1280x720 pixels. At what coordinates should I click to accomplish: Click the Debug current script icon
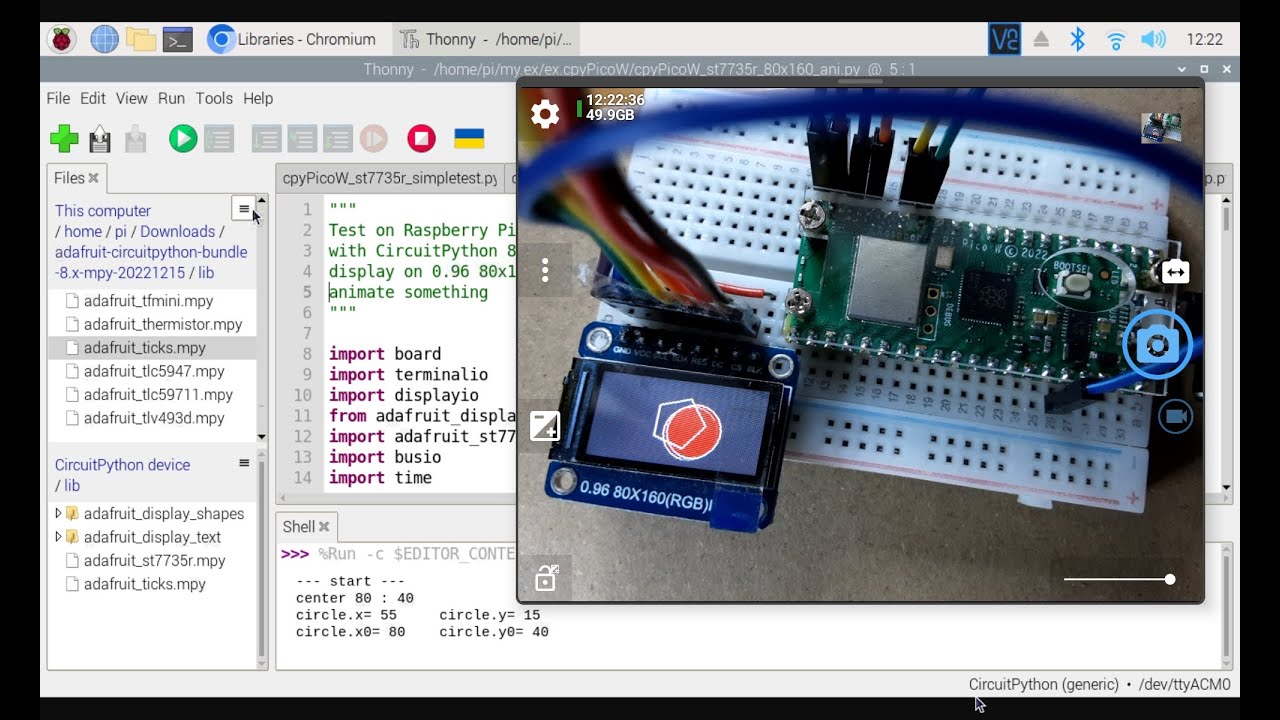(x=219, y=139)
